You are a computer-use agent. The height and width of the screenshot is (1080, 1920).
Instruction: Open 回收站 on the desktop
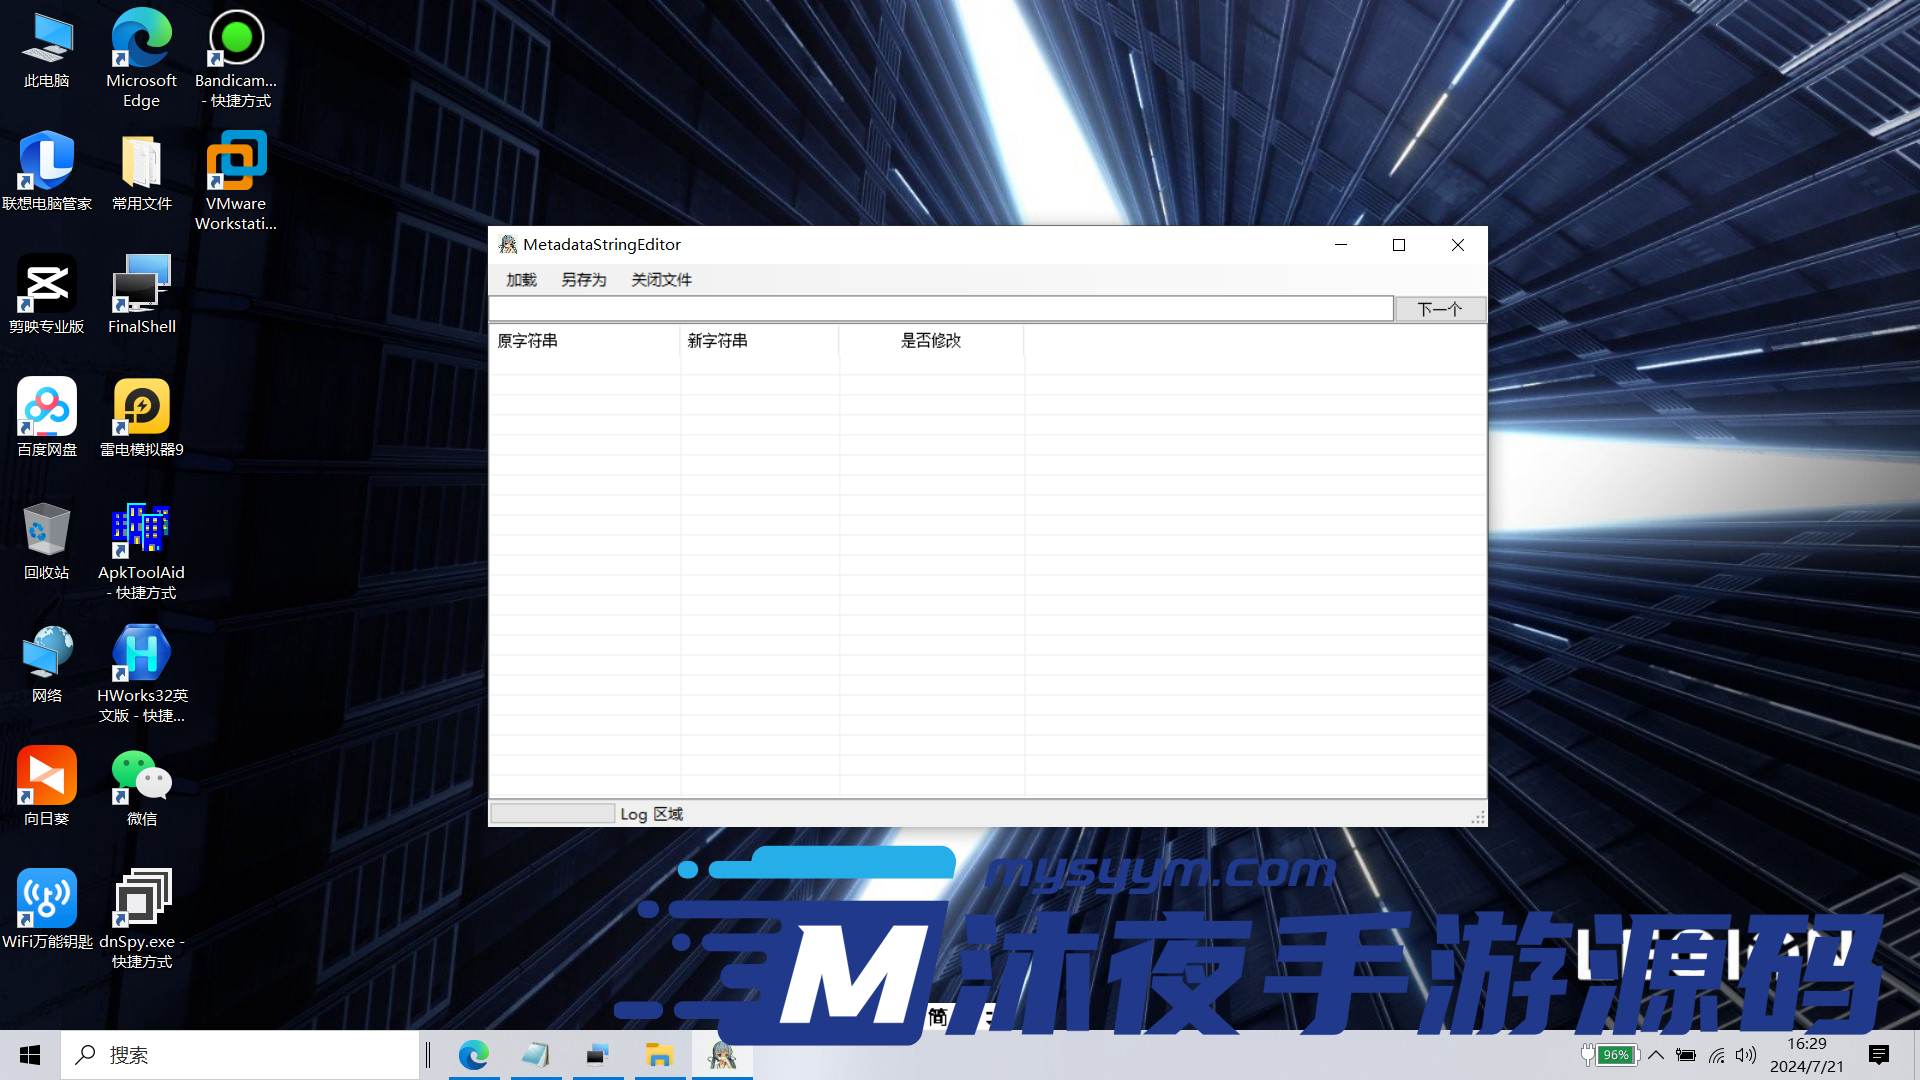[46, 529]
